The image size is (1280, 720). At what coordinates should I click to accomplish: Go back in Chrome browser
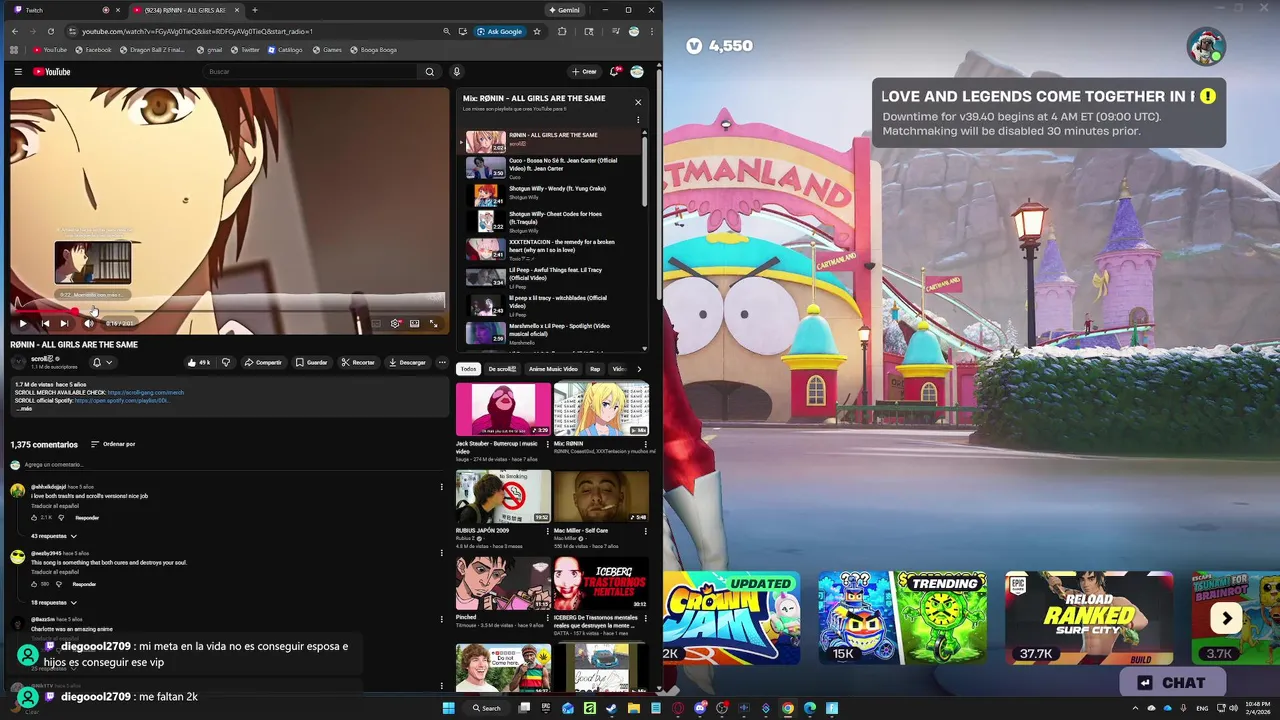point(14,31)
